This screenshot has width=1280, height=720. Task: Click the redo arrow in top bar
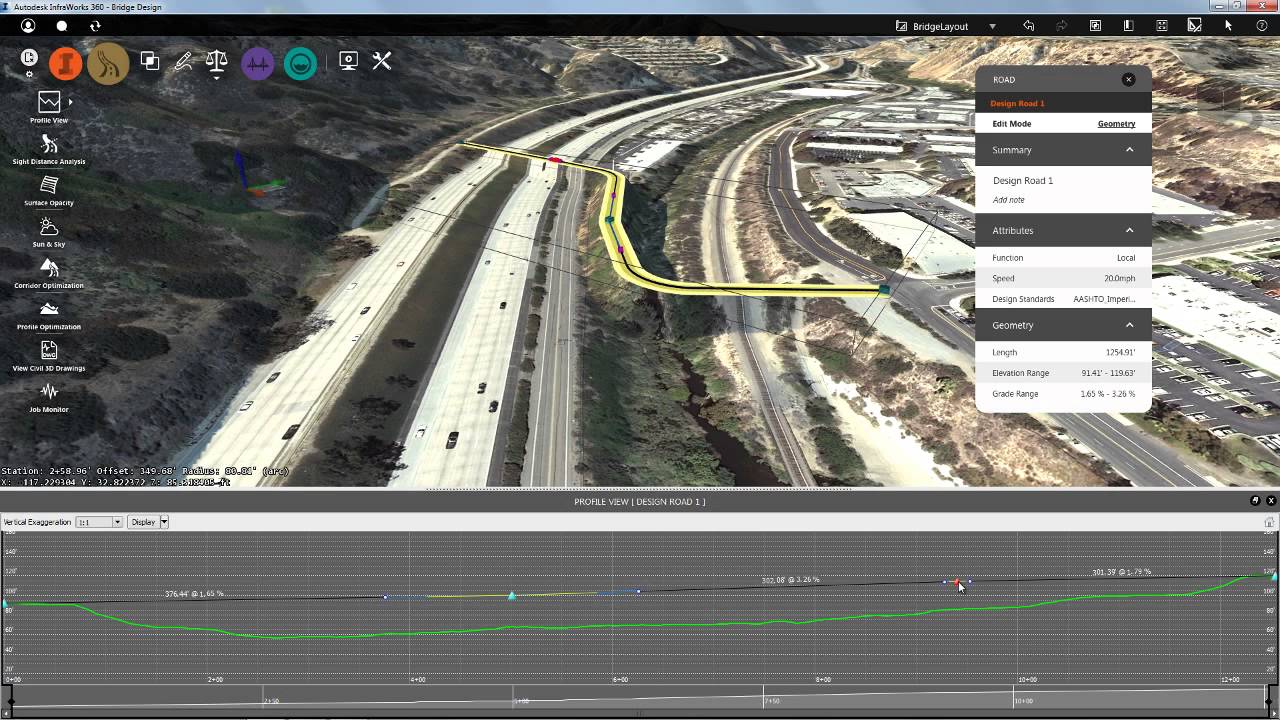tap(1062, 26)
